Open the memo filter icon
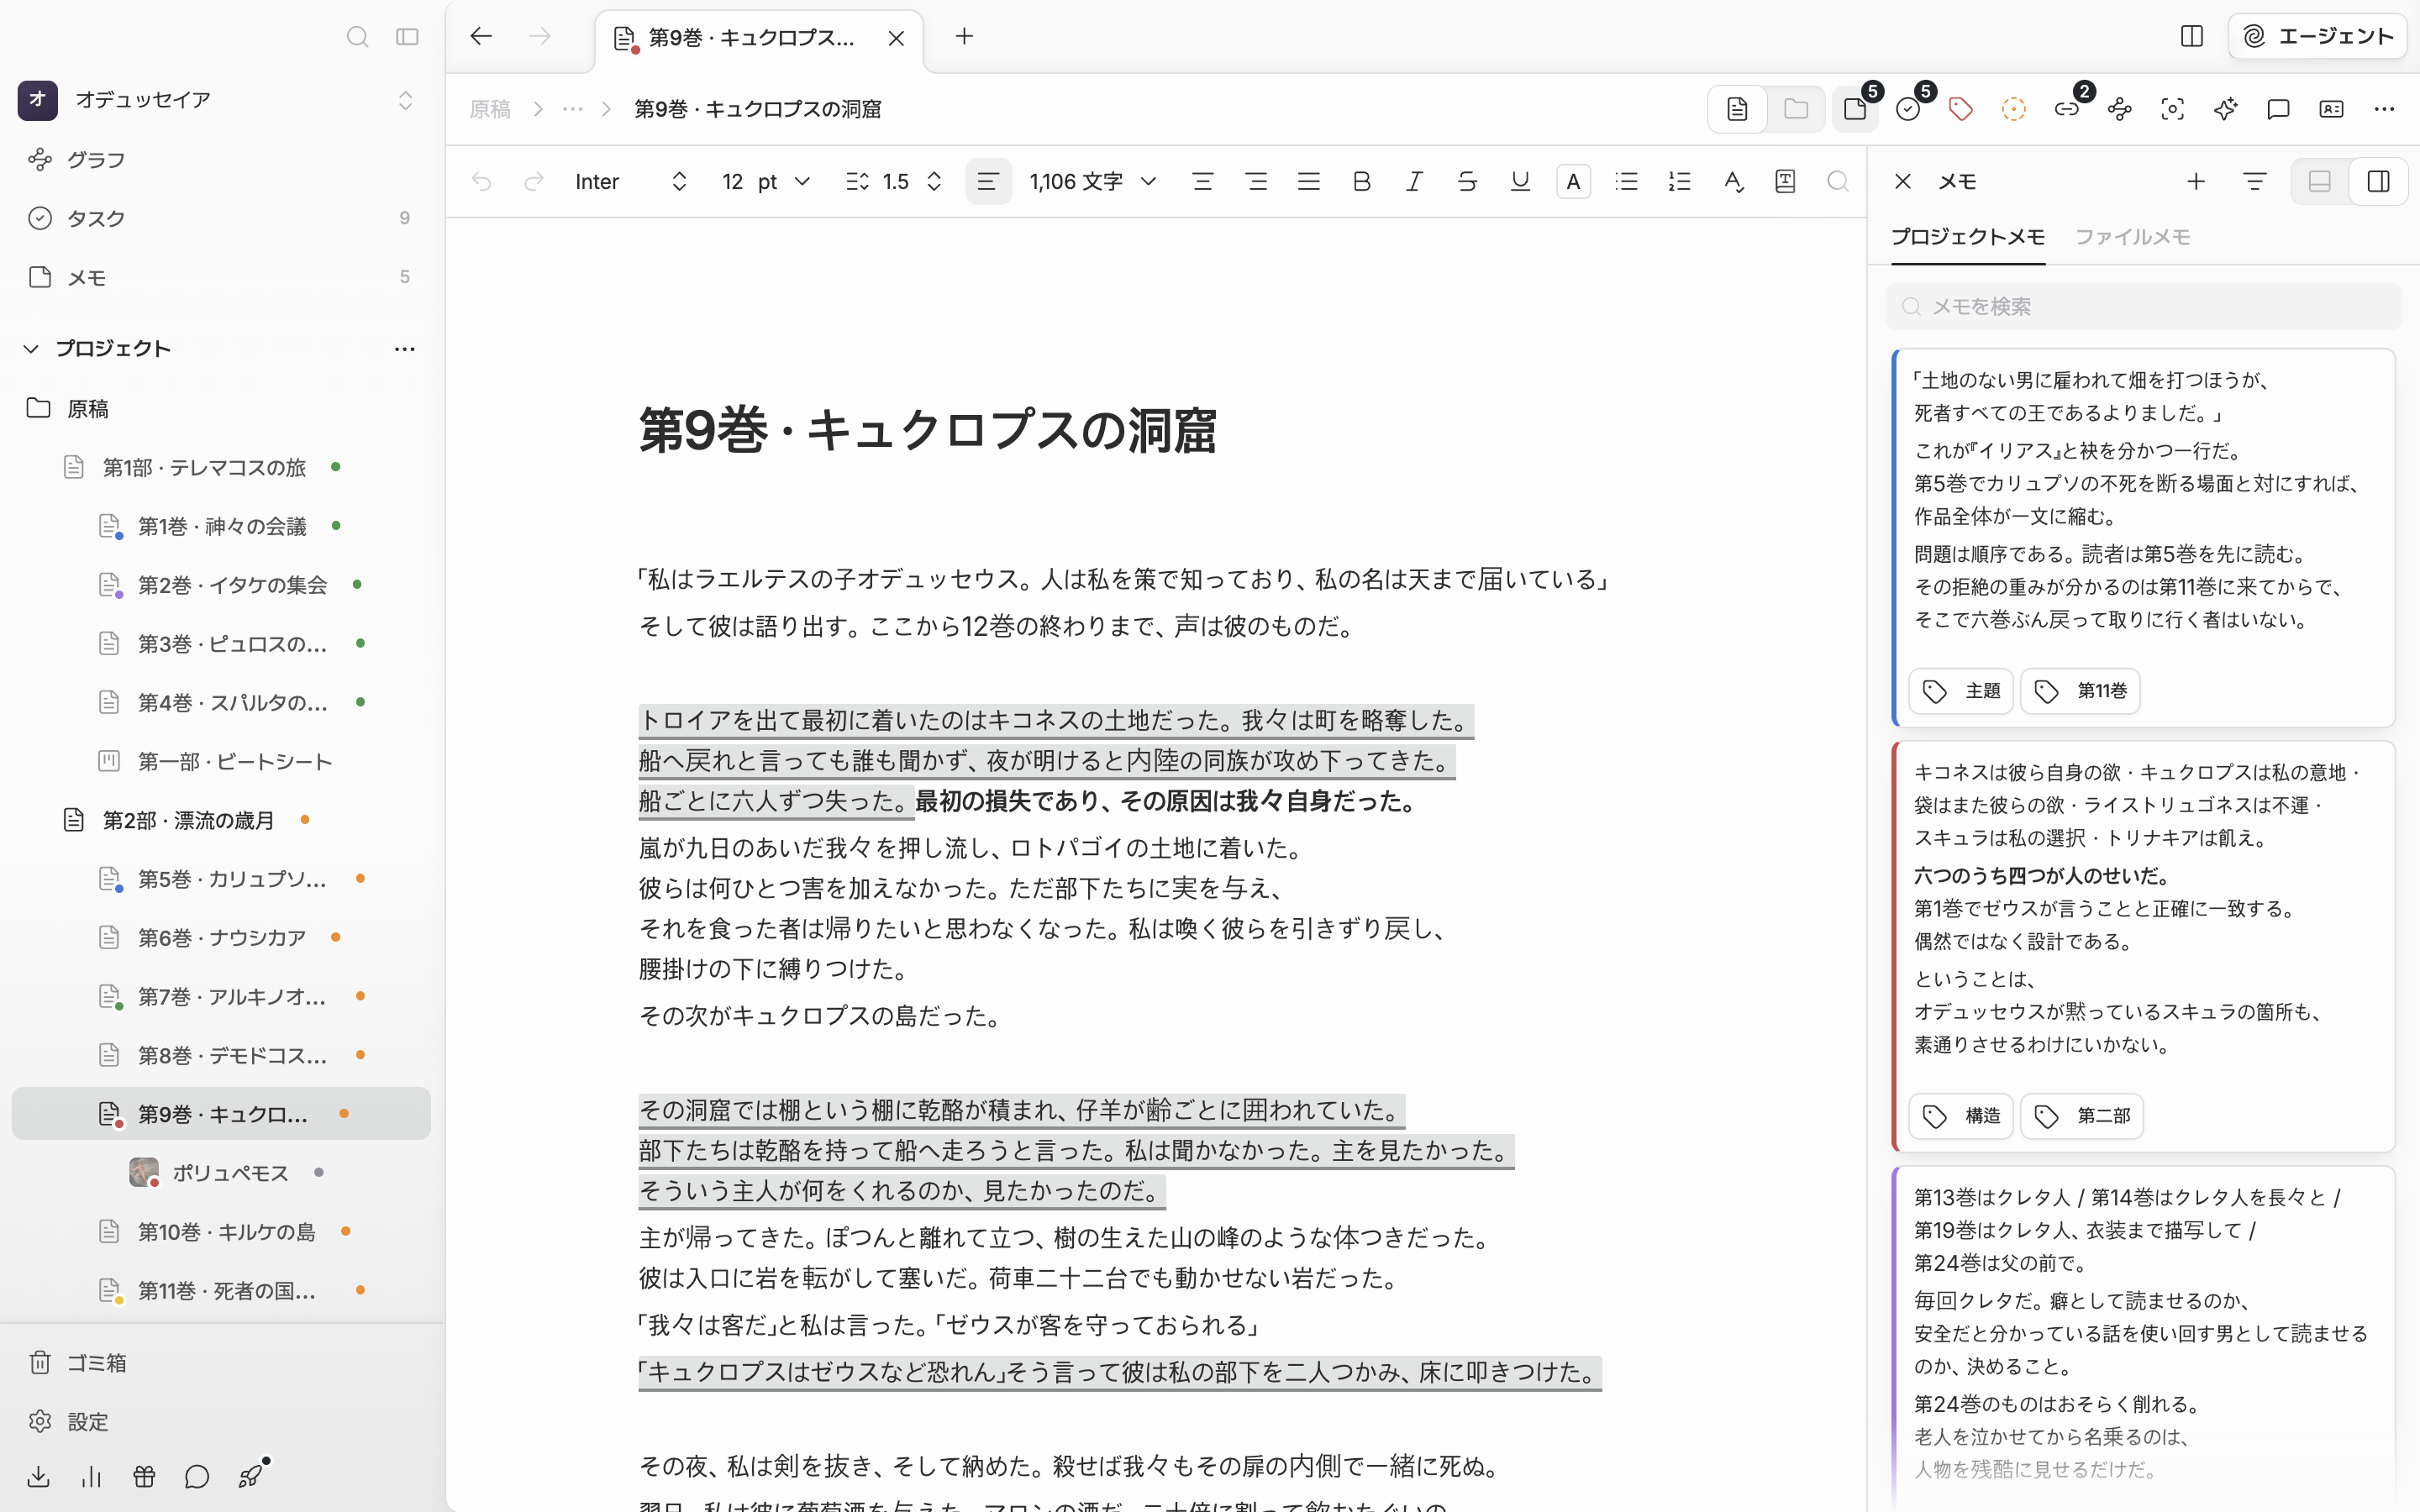This screenshot has width=2420, height=1512. 2254,182
